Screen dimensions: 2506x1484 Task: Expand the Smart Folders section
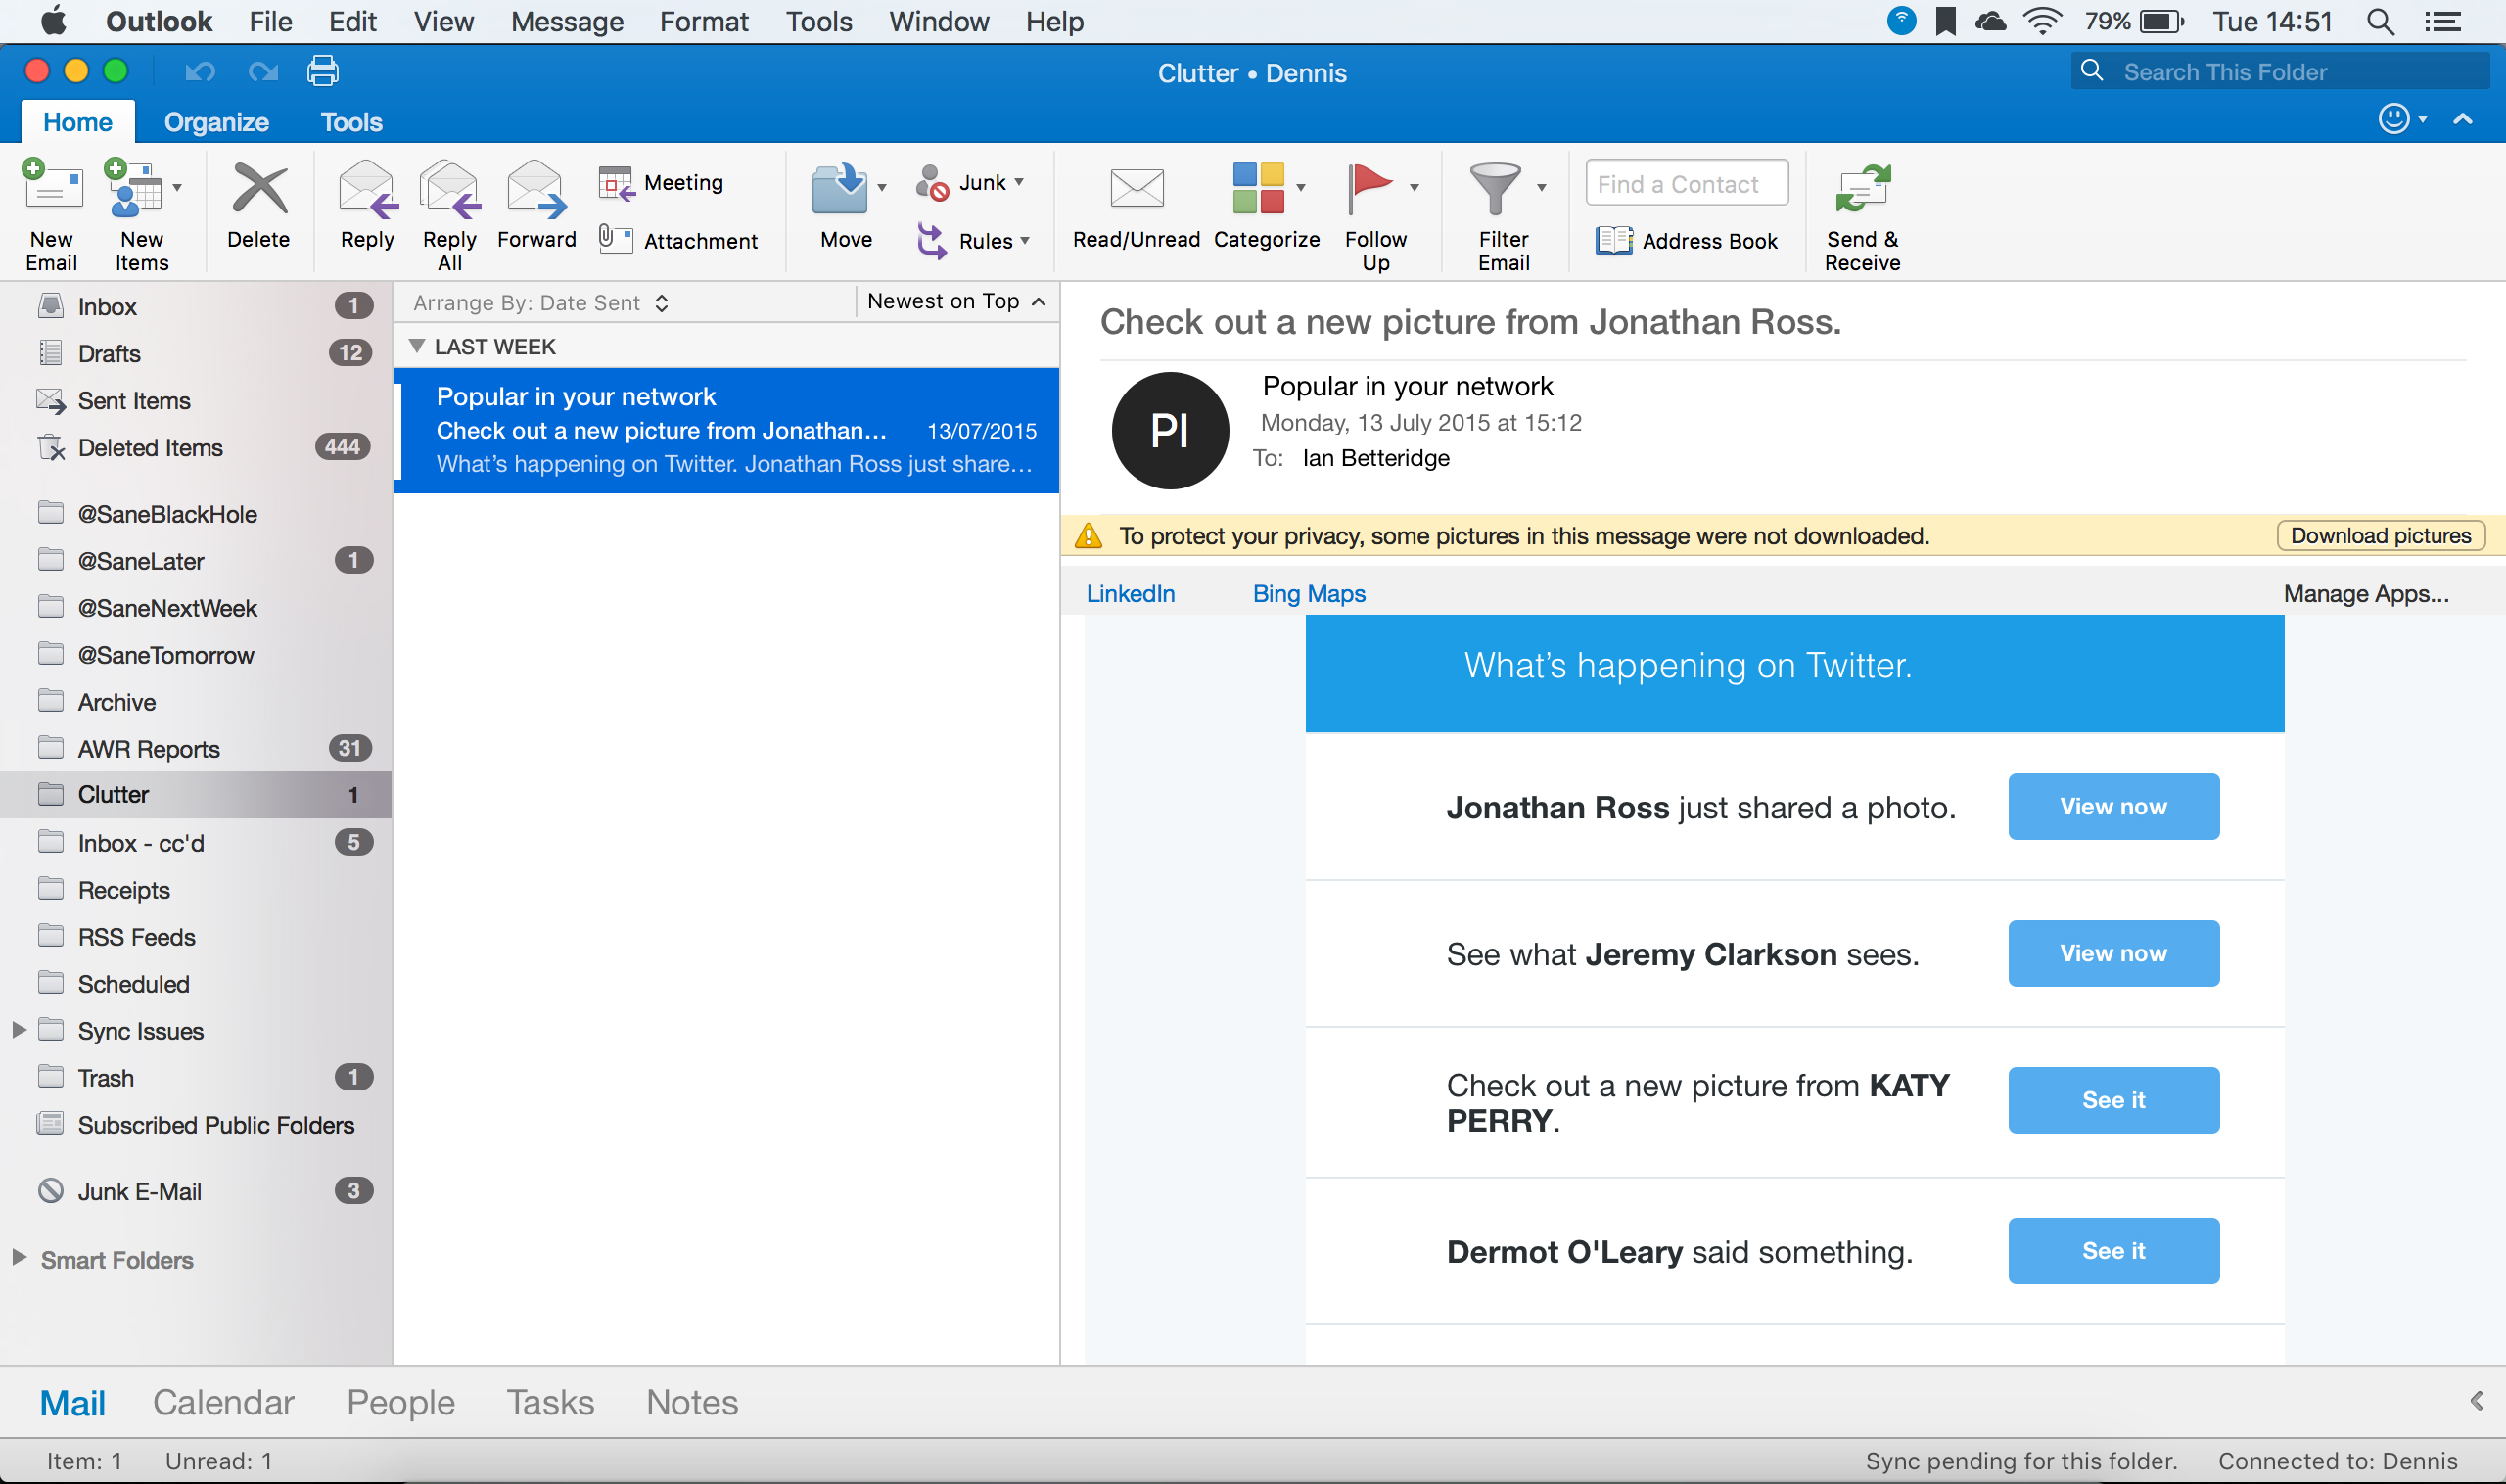[17, 1259]
